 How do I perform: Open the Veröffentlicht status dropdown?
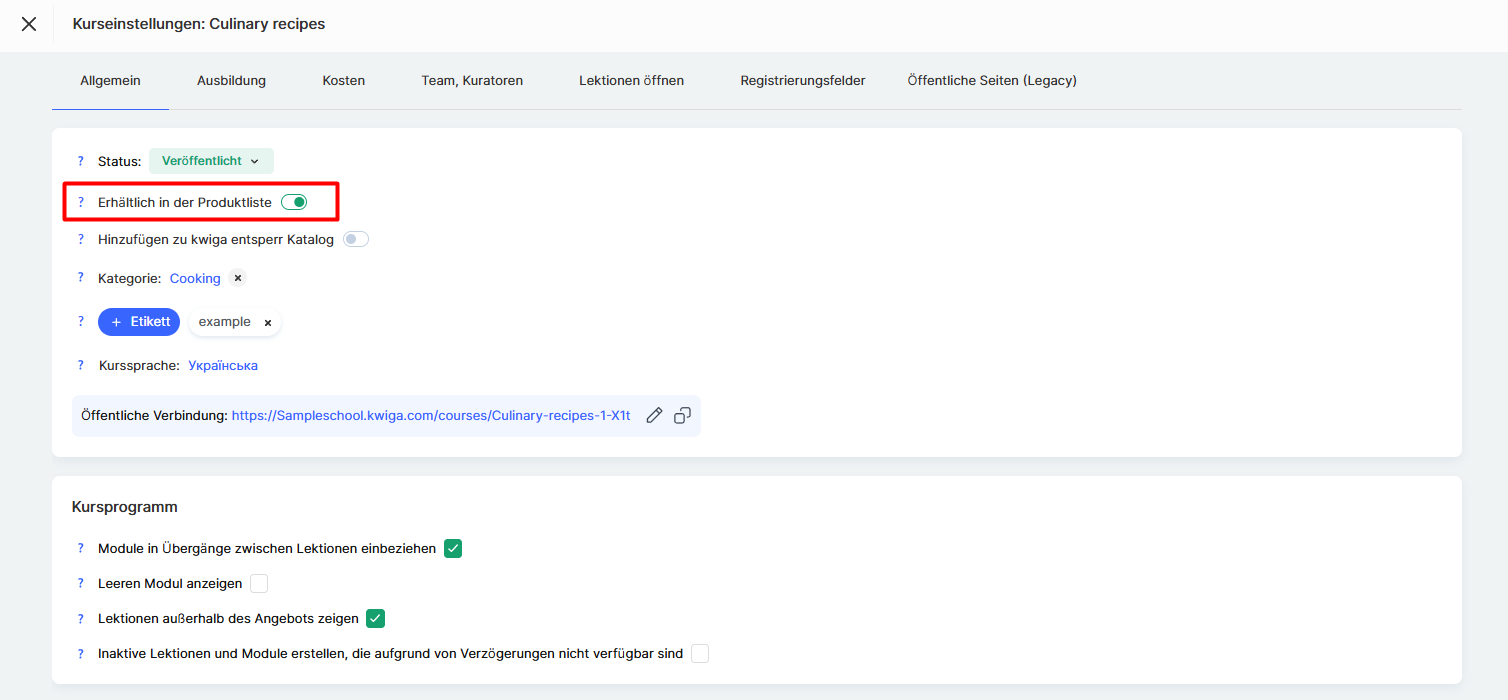(211, 161)
